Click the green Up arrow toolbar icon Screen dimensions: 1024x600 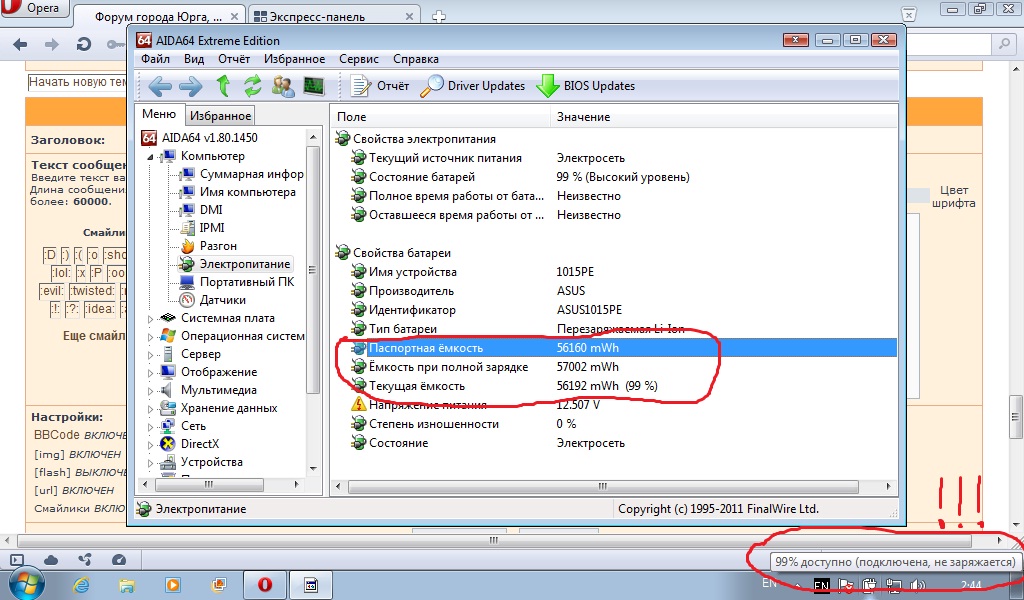(223, 86)
